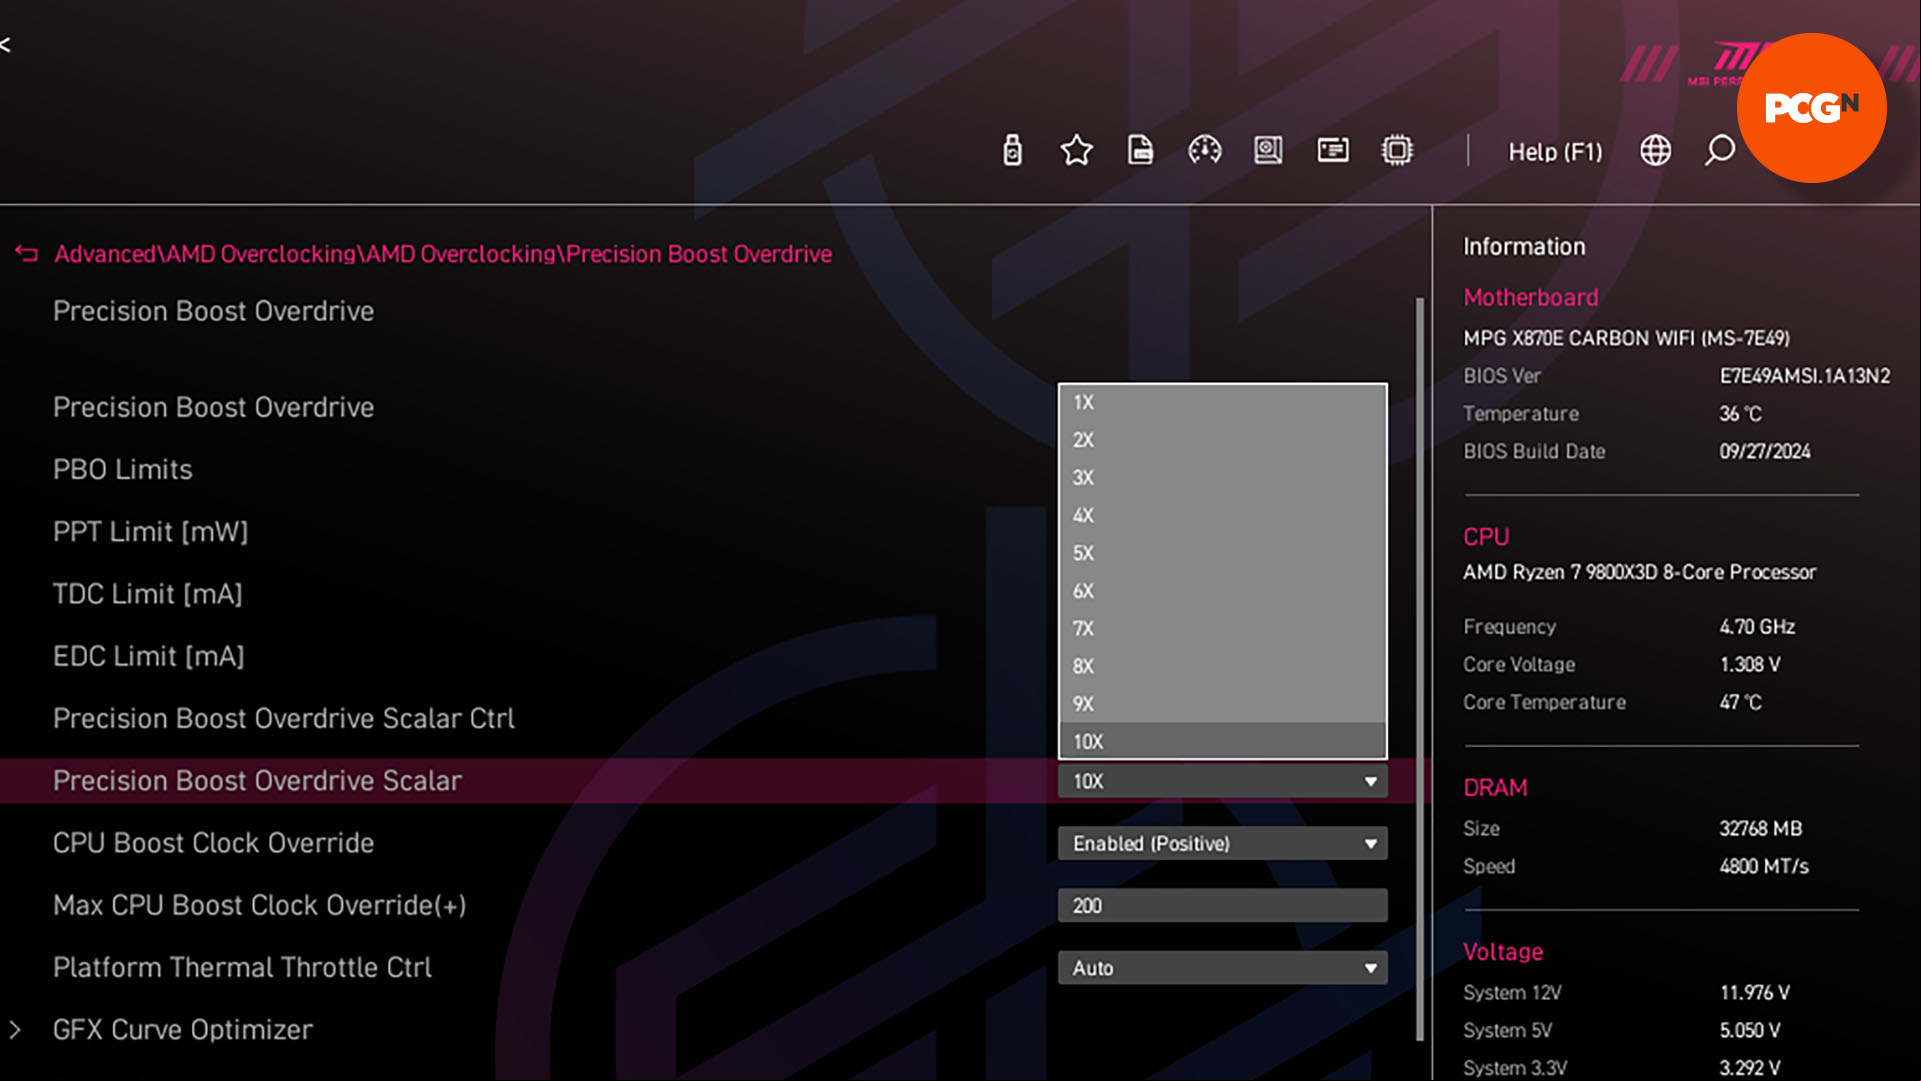Select Max CPU Boost Clock Override(+) label
The width and height of the screenshot is (1921, 1081).
click(x=259, y=905)
